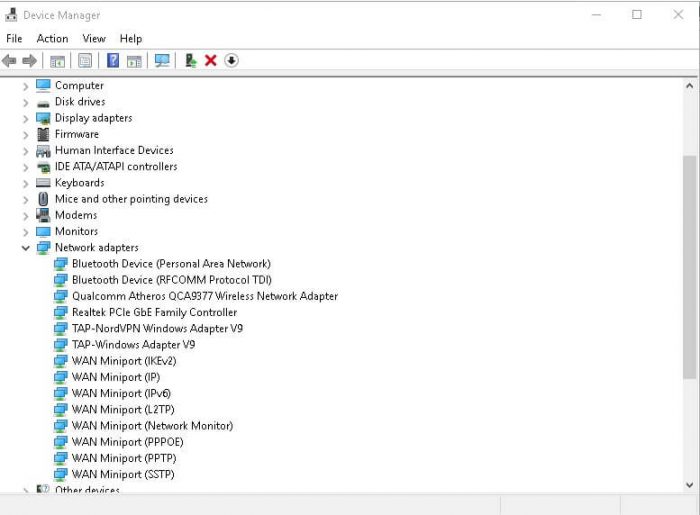The width and height of the screenshot is (700, 515).
Task: Expand the Firmware node
Action: tap(25, 135)
